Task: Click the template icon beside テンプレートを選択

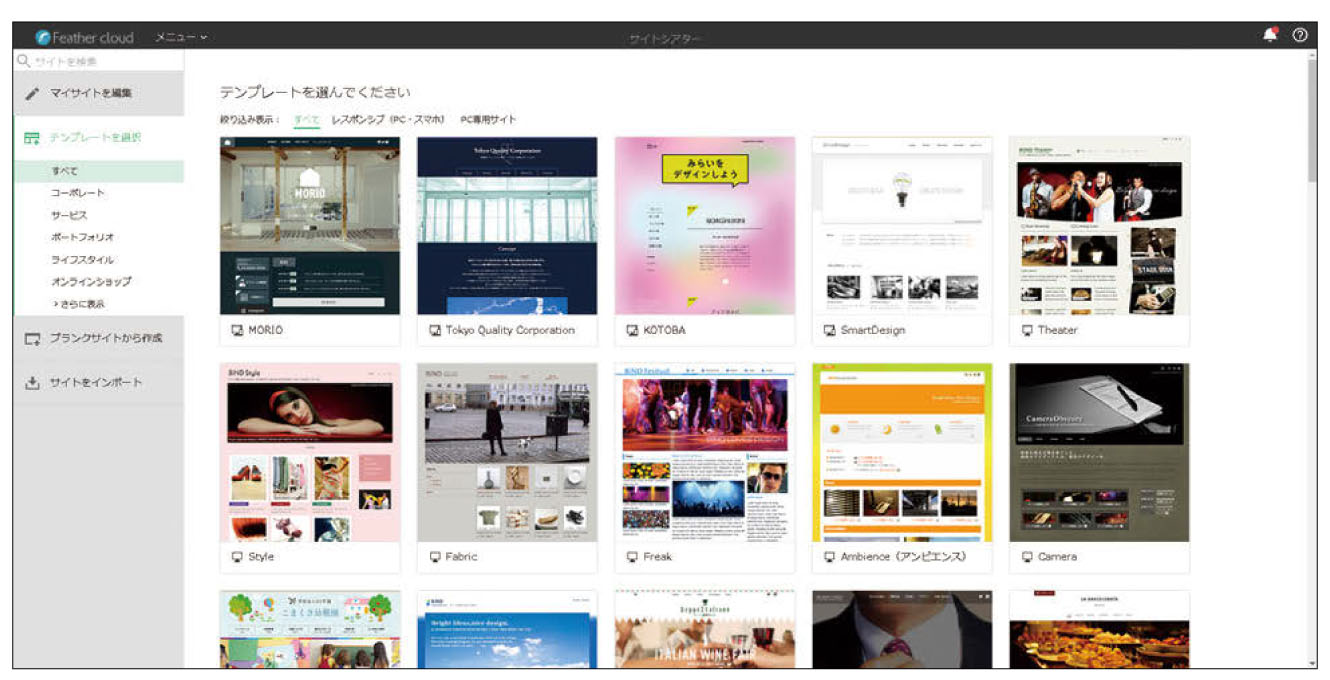Action: point(32,138)
